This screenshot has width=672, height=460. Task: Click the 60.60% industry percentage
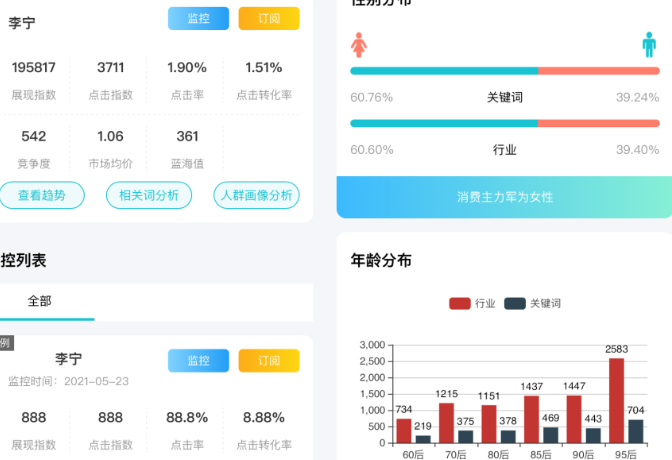click(x=372, y=150)
